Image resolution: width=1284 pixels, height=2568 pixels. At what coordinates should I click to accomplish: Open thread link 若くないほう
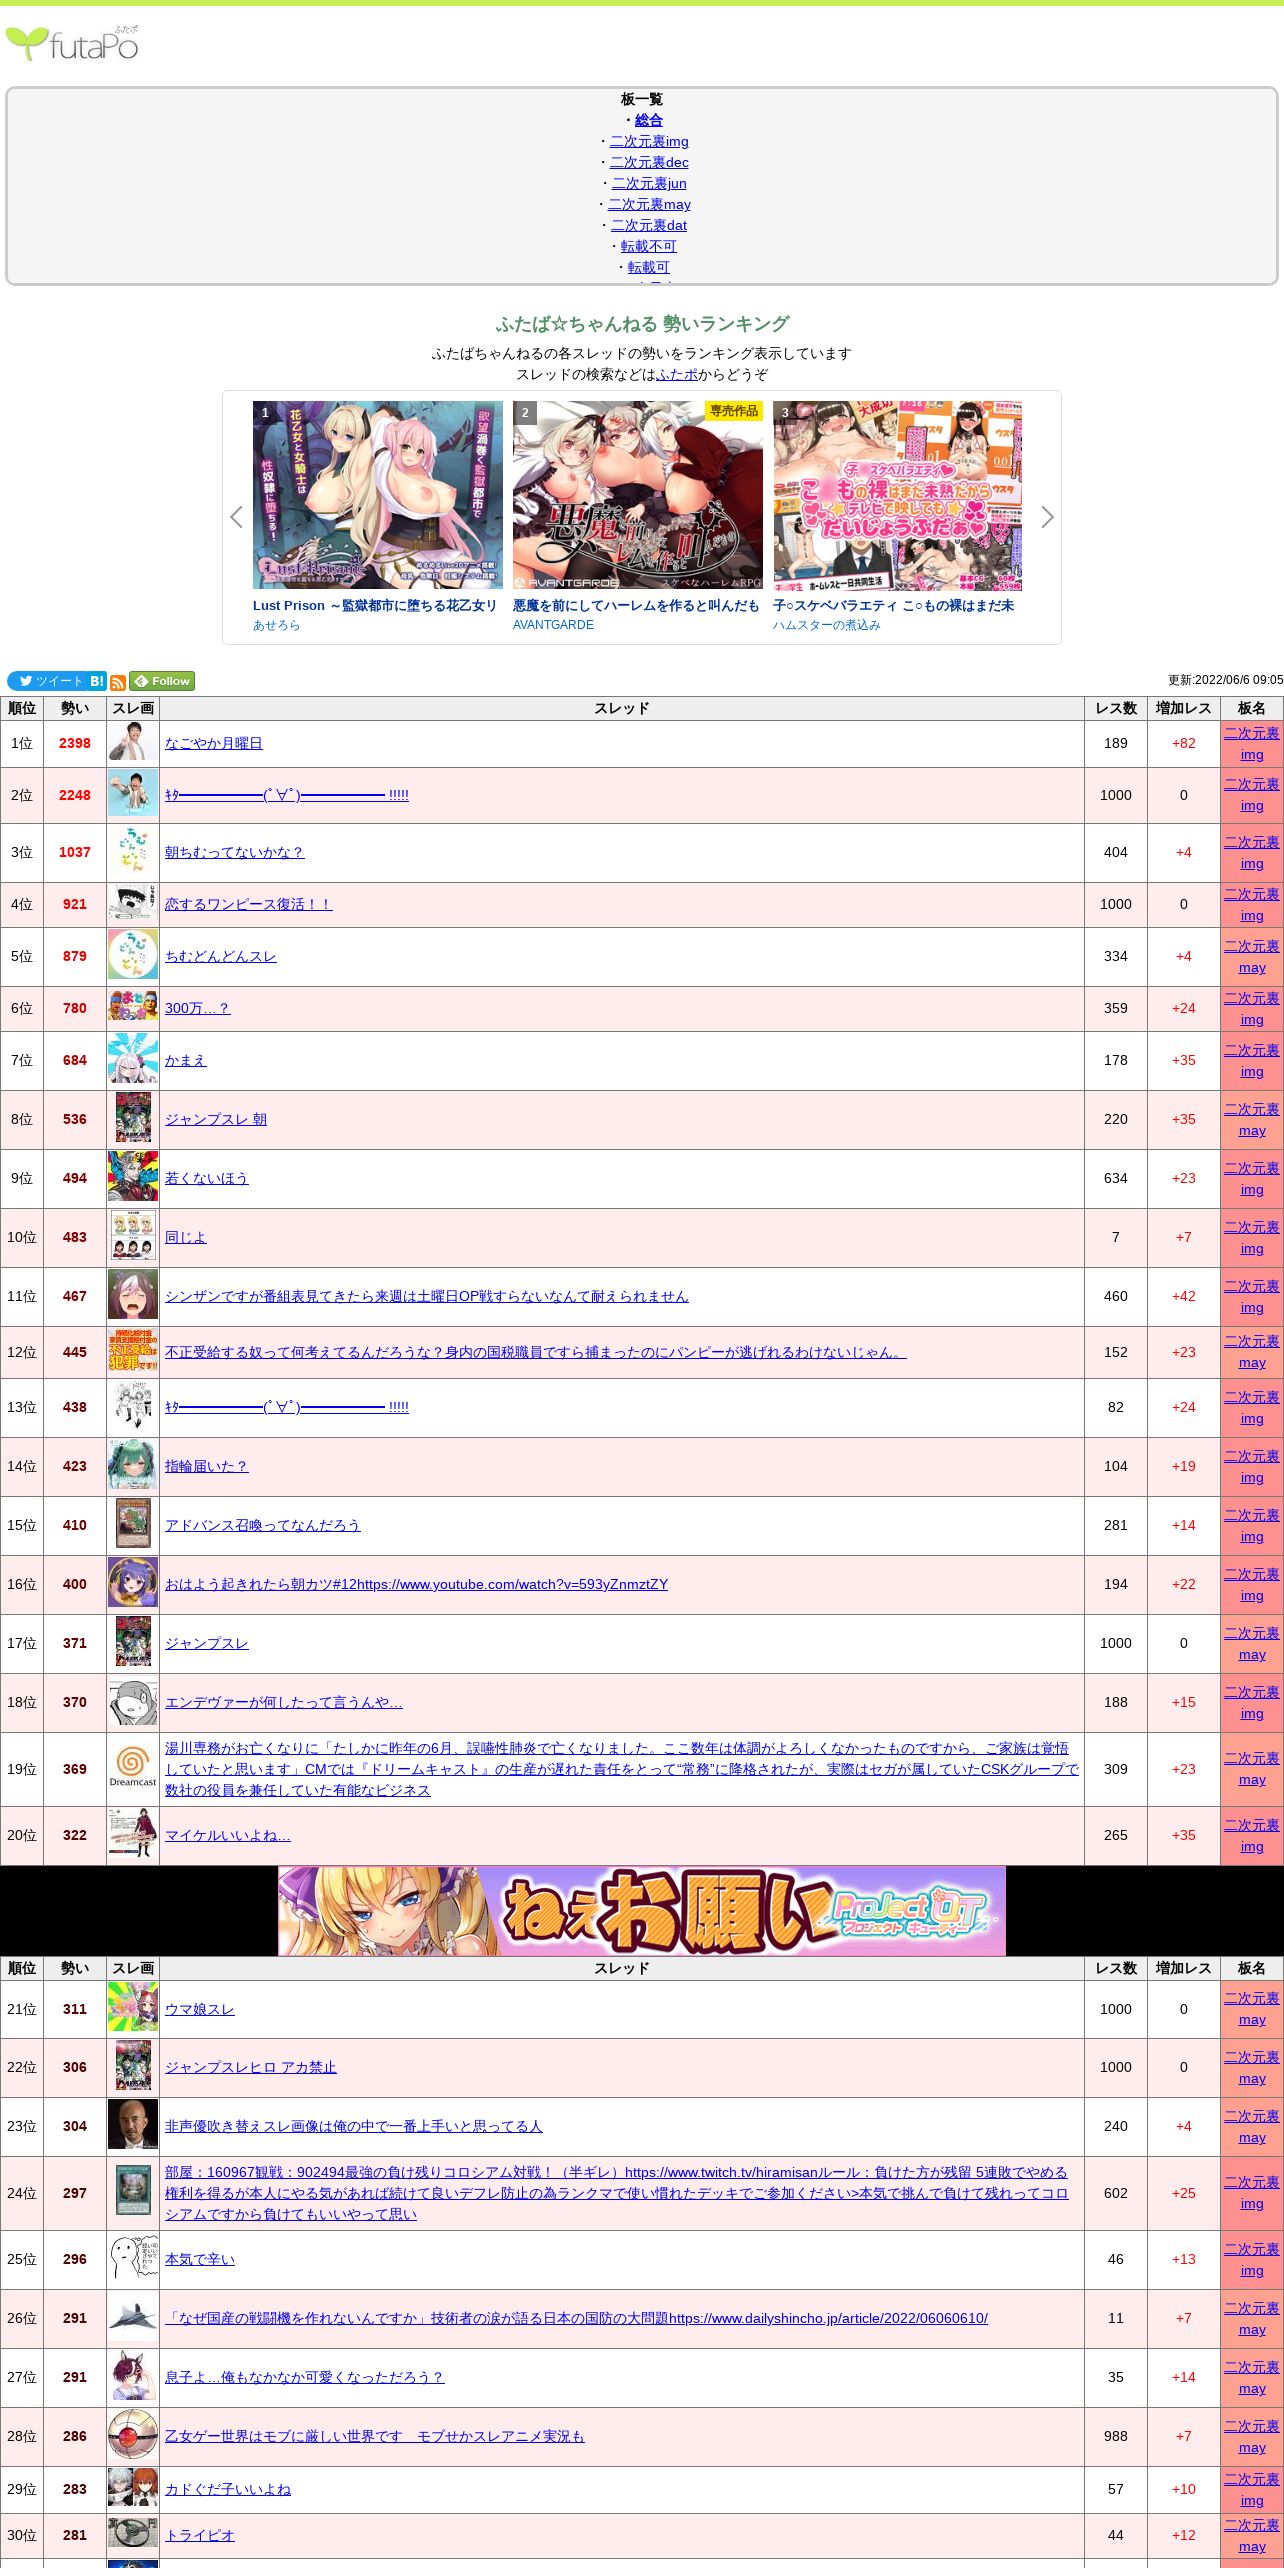point(207,1178)
